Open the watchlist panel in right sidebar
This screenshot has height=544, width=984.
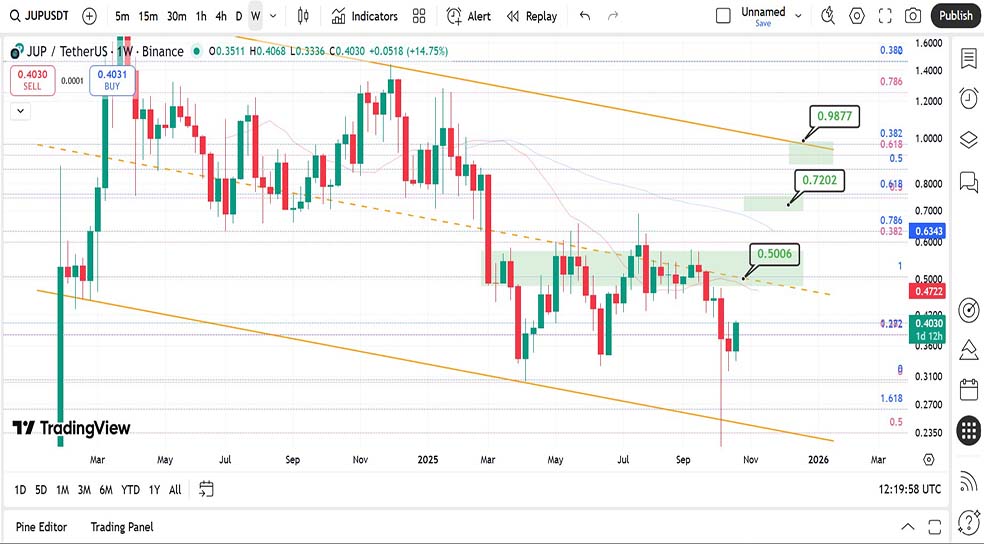pyautogui.click(x=968, y=58)
